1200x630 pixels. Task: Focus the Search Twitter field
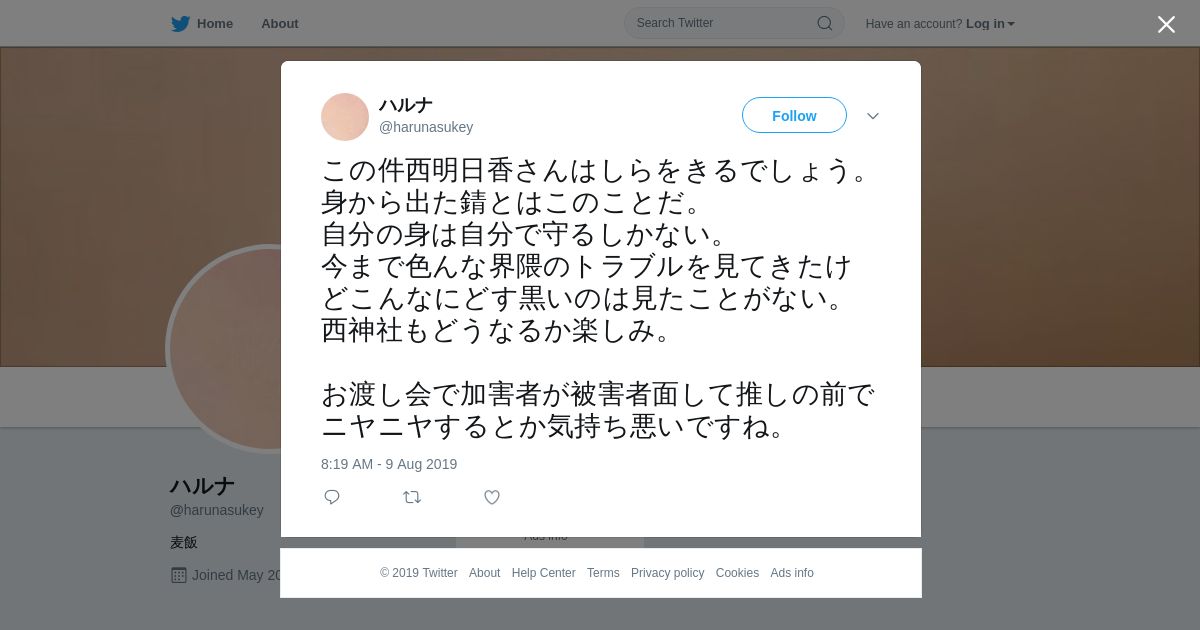click(734, 23)
